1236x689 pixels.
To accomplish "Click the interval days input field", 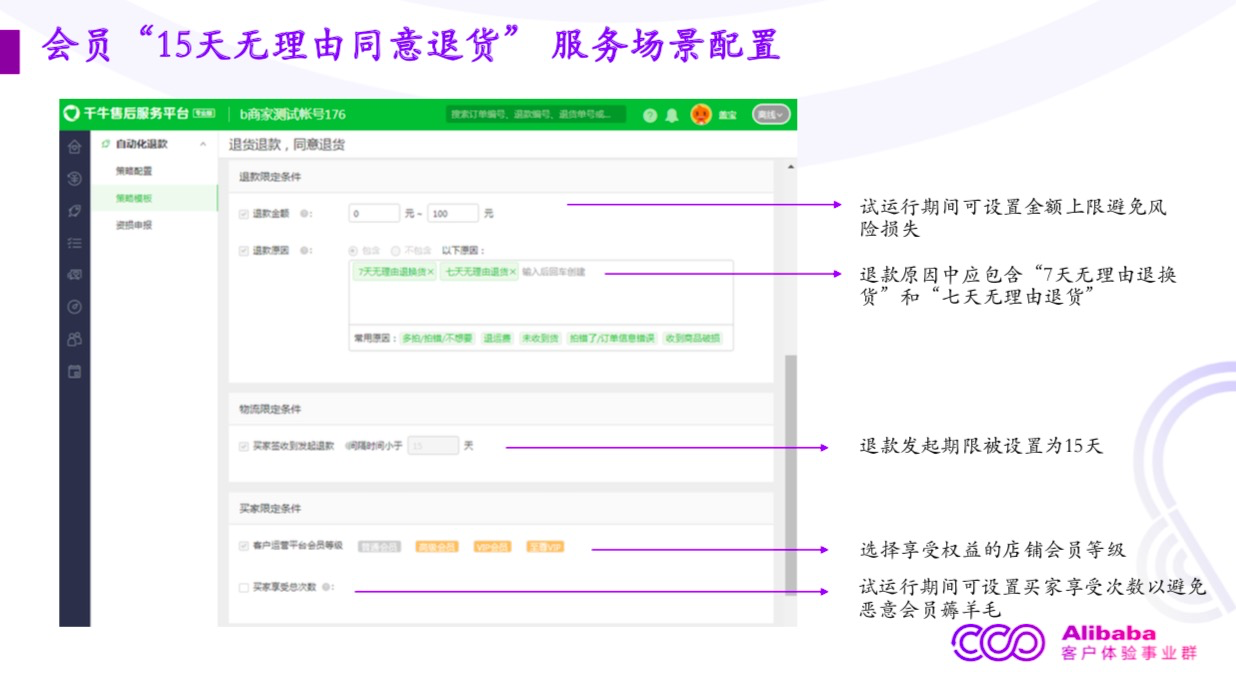I will tap(433, 446).
